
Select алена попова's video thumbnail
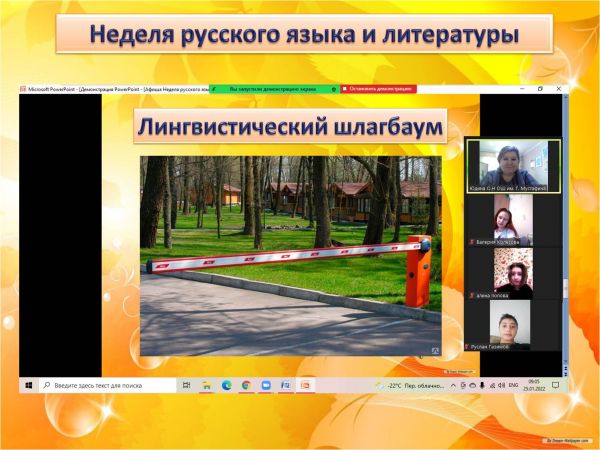pyautogui.click(x=513, y=272)
